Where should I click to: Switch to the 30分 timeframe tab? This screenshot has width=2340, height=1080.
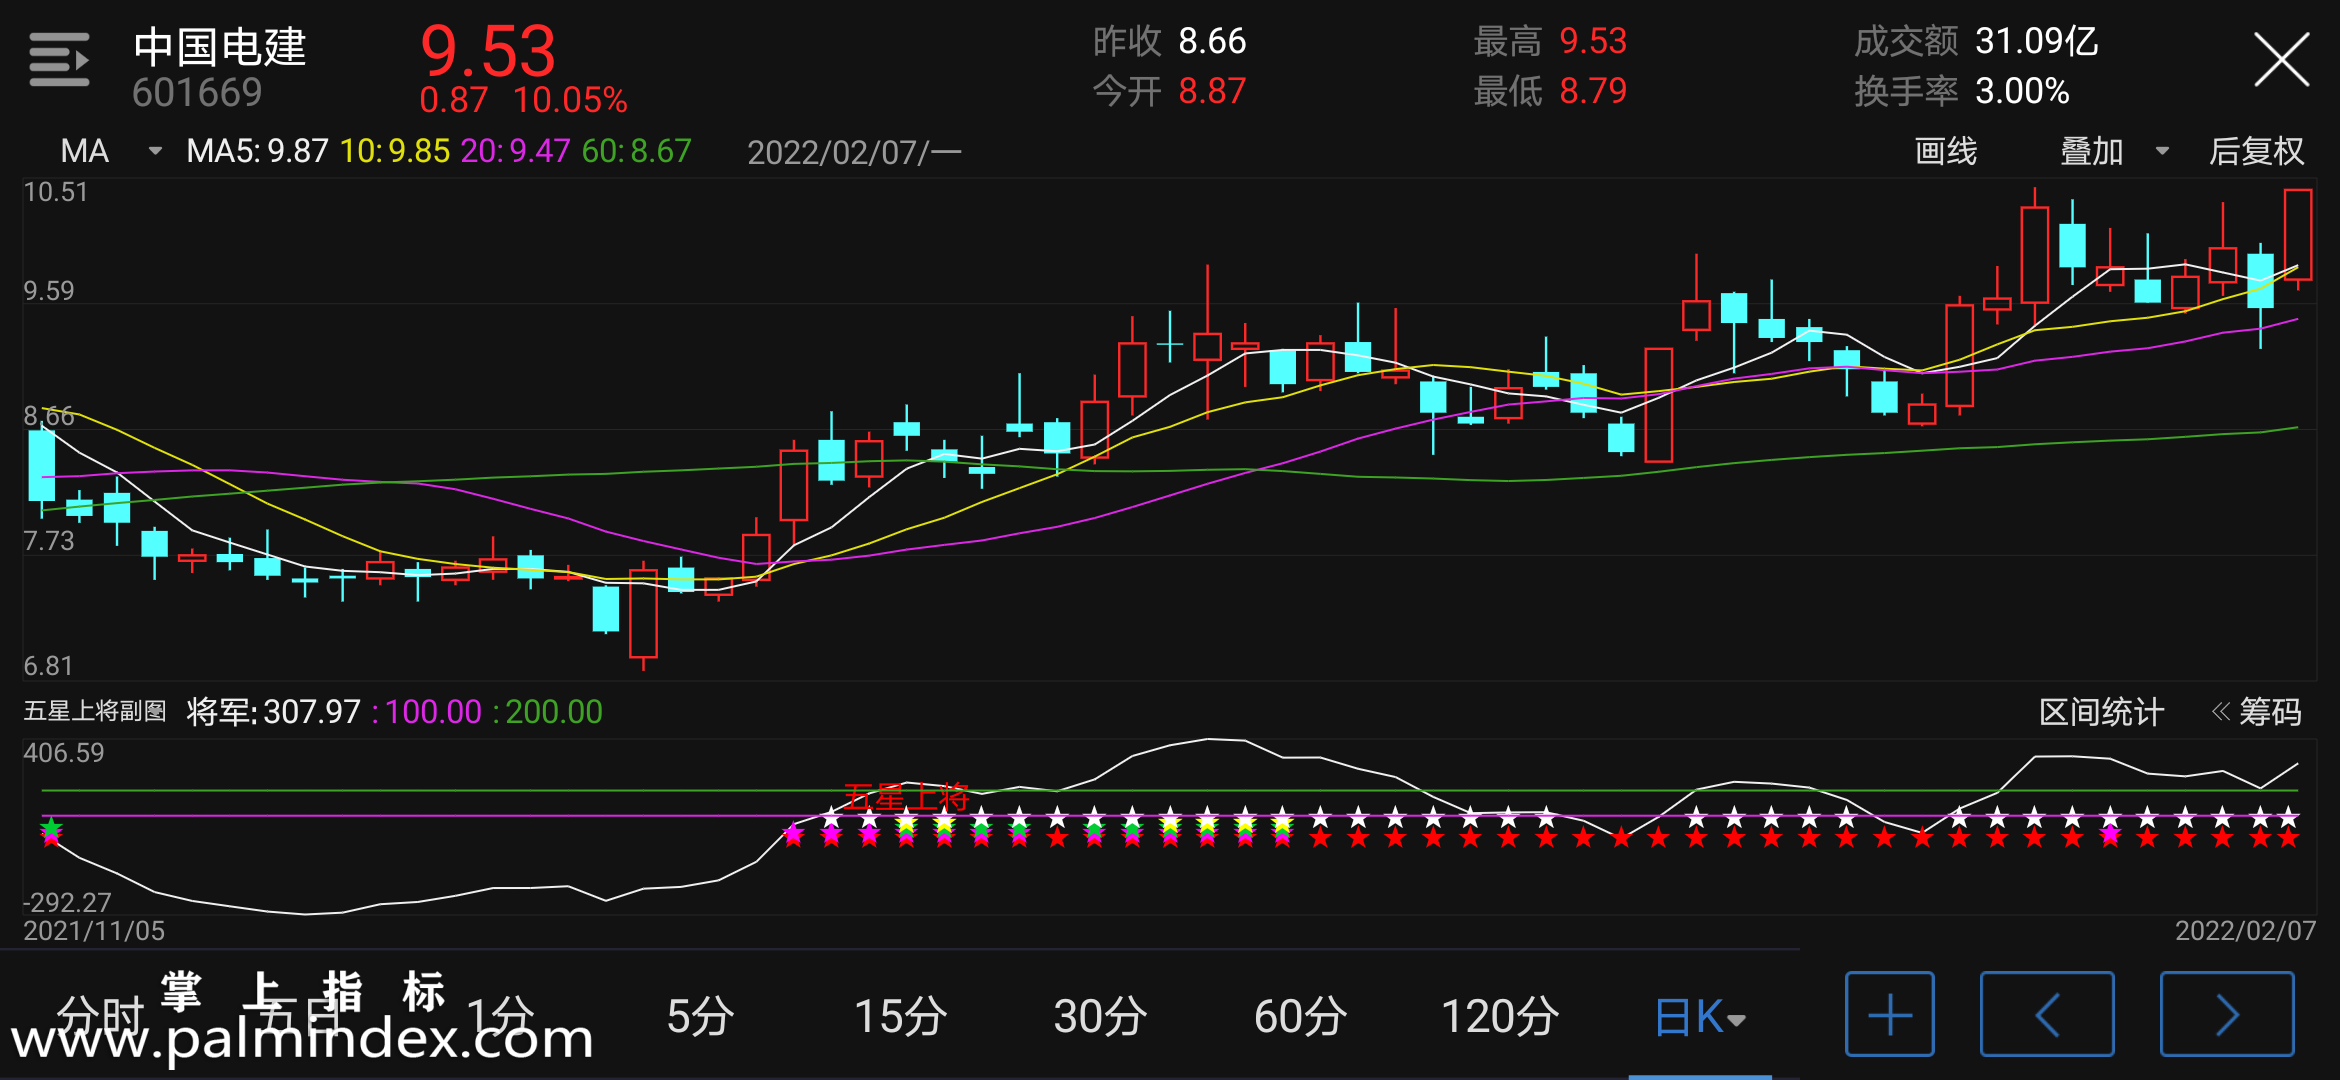click(x=1100, y=1016)
